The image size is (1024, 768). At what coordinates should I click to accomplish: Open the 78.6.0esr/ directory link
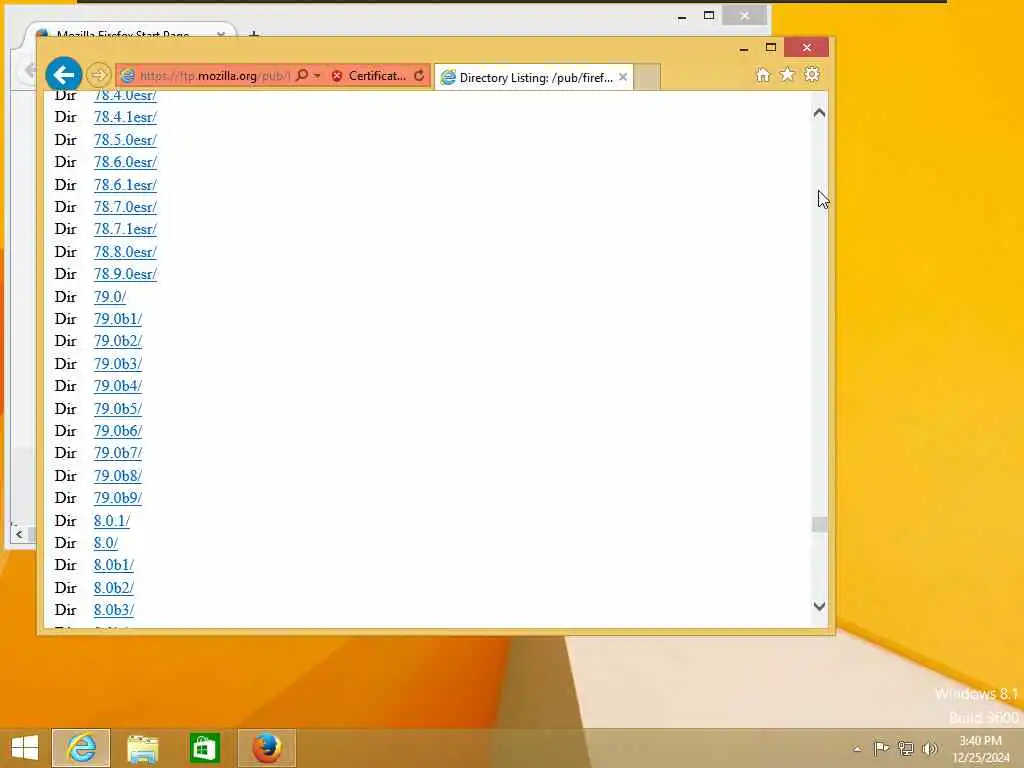tap(125, 162)
